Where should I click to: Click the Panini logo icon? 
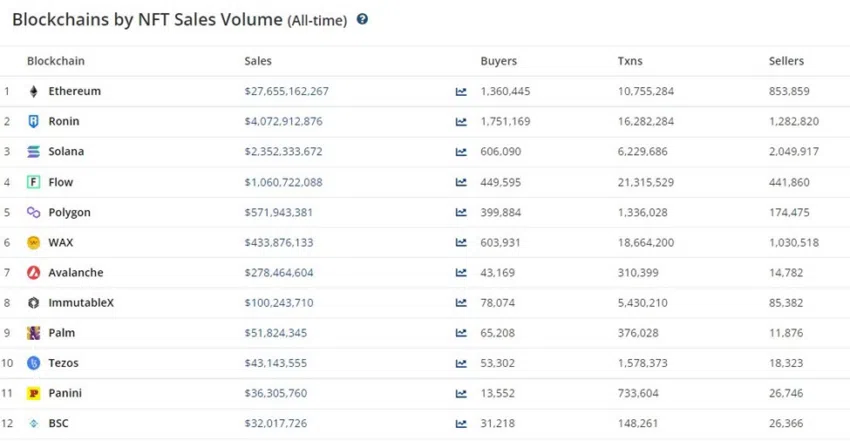(x=34, y=393)
